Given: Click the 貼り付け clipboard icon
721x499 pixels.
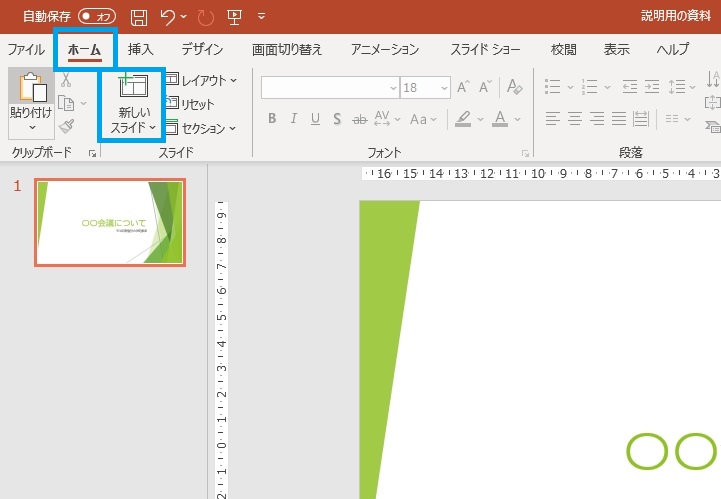Looking at the screenshot, I should 32,86.
